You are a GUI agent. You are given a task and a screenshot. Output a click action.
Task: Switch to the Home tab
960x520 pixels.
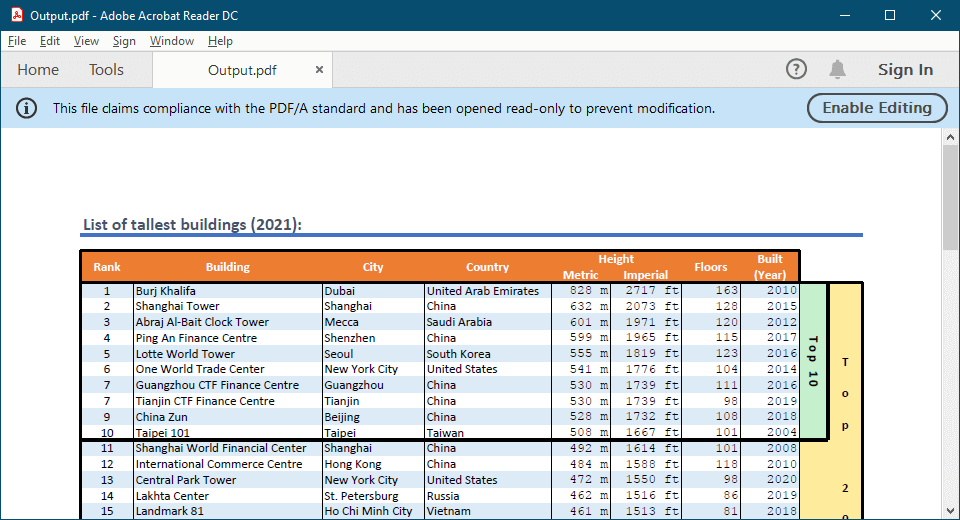pyautogui.click(x=38, y=70)
